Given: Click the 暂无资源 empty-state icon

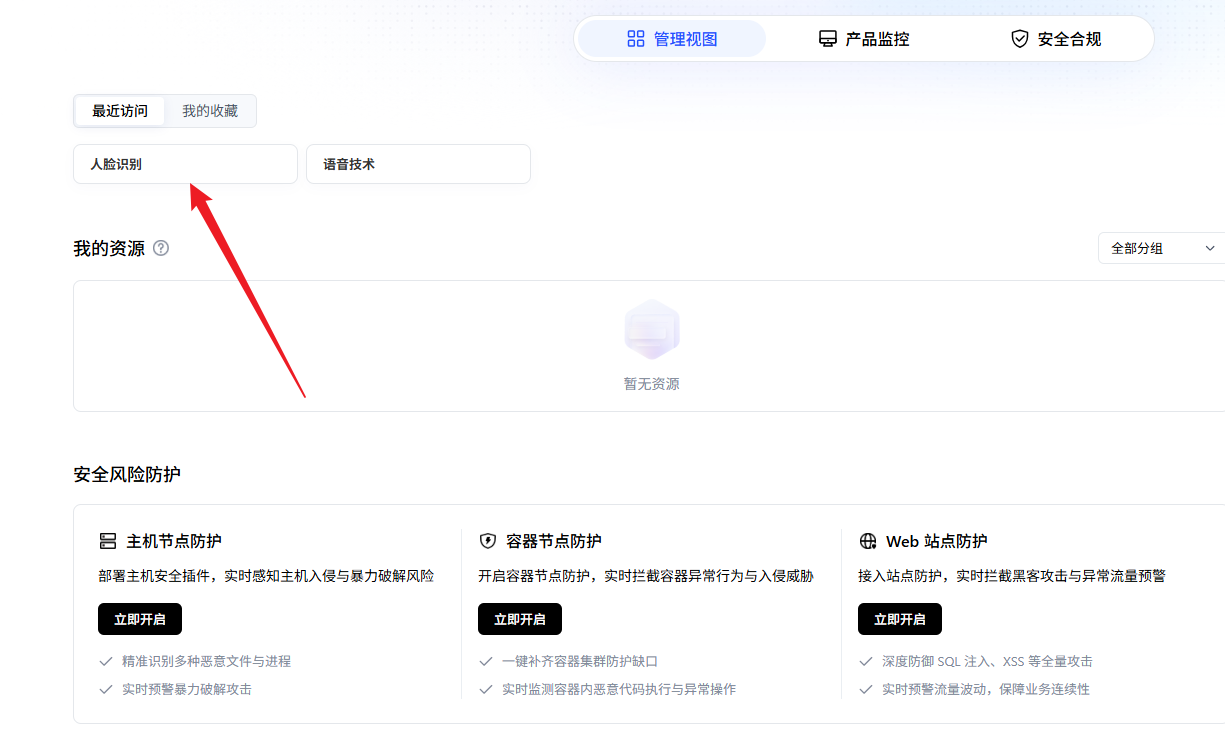Looking at the screenshot, I should pyautogui.click(x=652, y=329).
